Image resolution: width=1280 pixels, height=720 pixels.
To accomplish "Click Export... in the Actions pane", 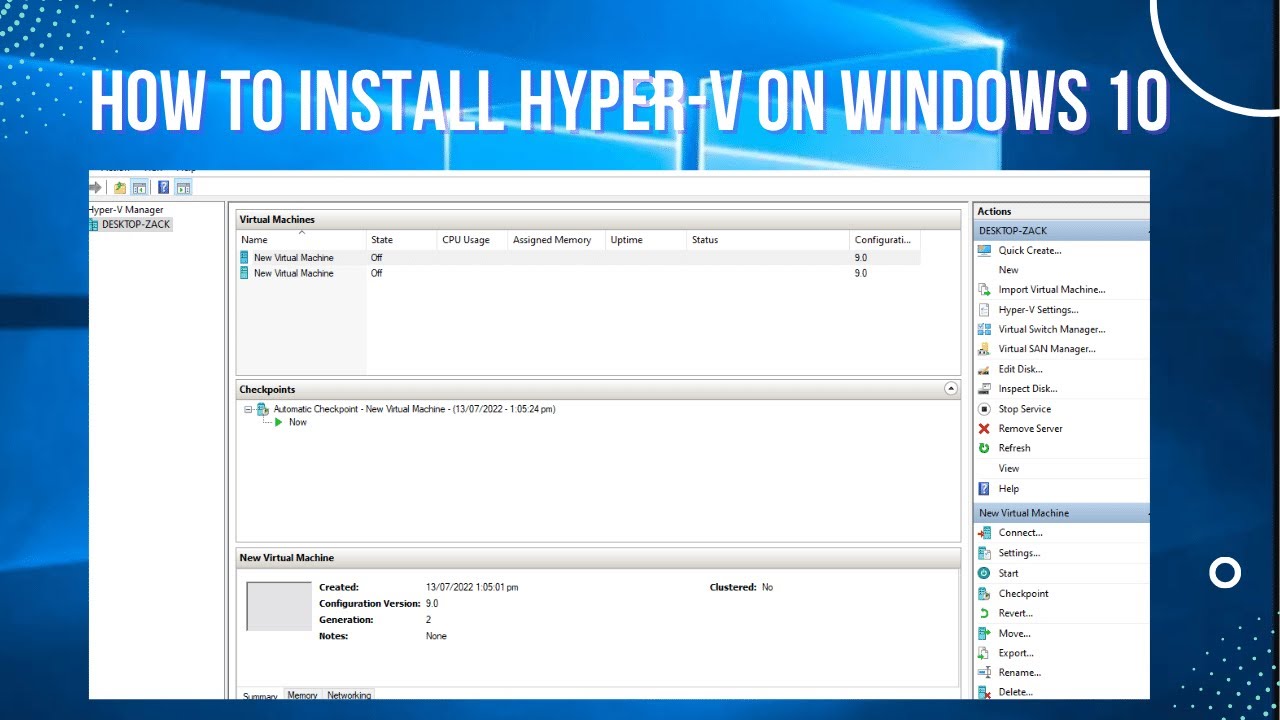I will click(x=1016, y=653).
